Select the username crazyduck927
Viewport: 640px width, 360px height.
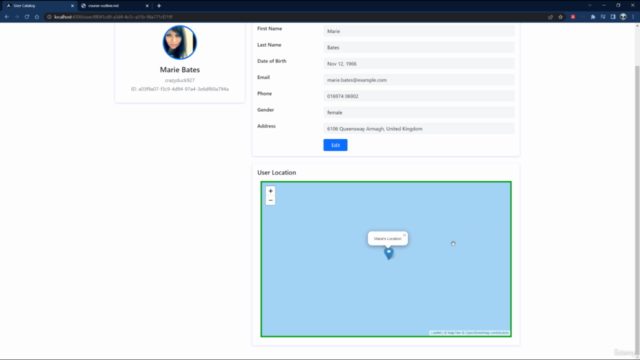point(180,80)
